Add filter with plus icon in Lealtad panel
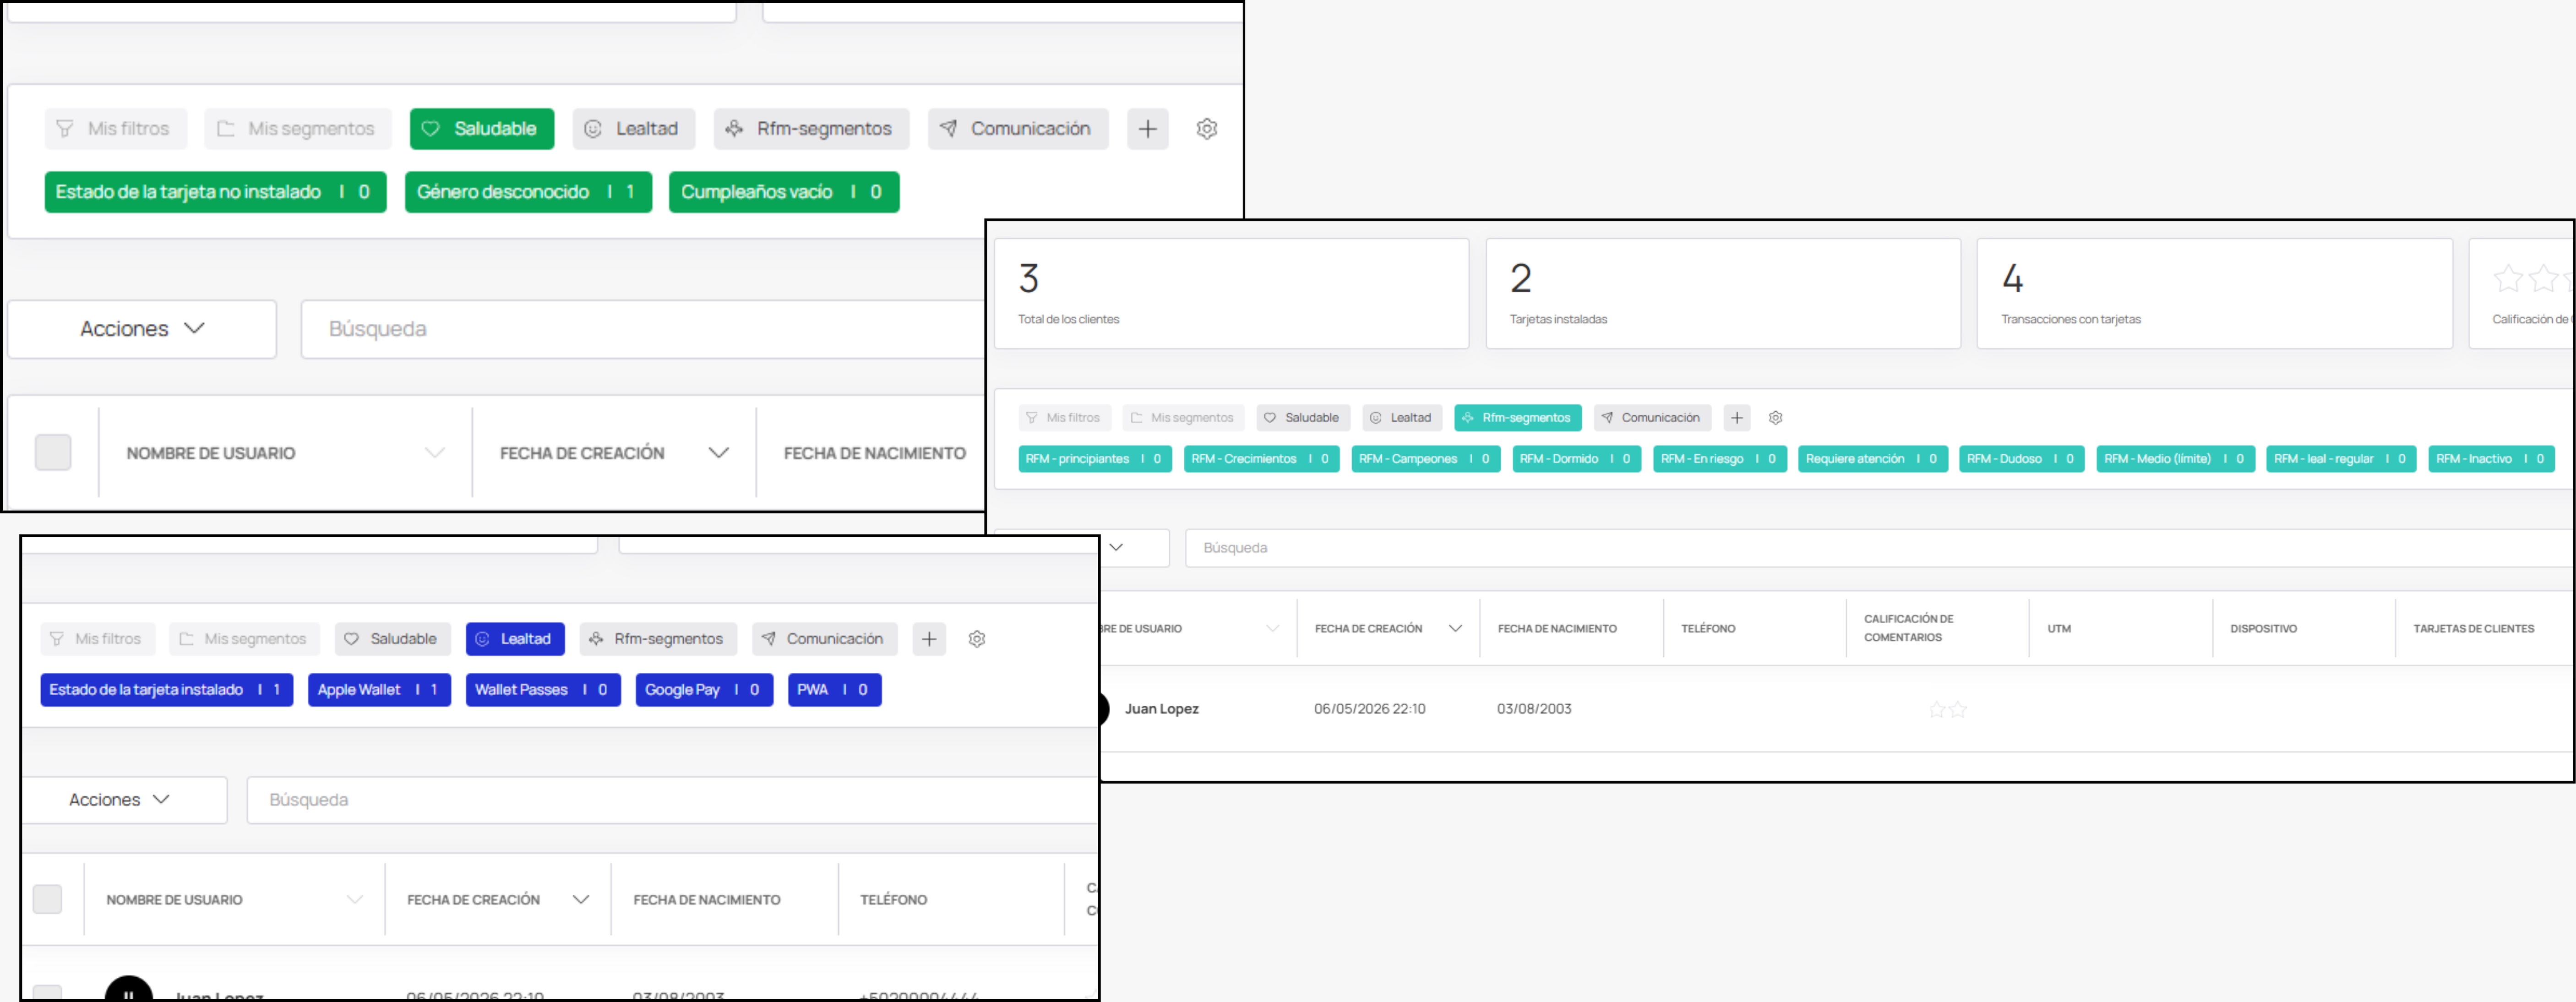The width and height of the screenshot is (2576, 1002). [929, 639]
